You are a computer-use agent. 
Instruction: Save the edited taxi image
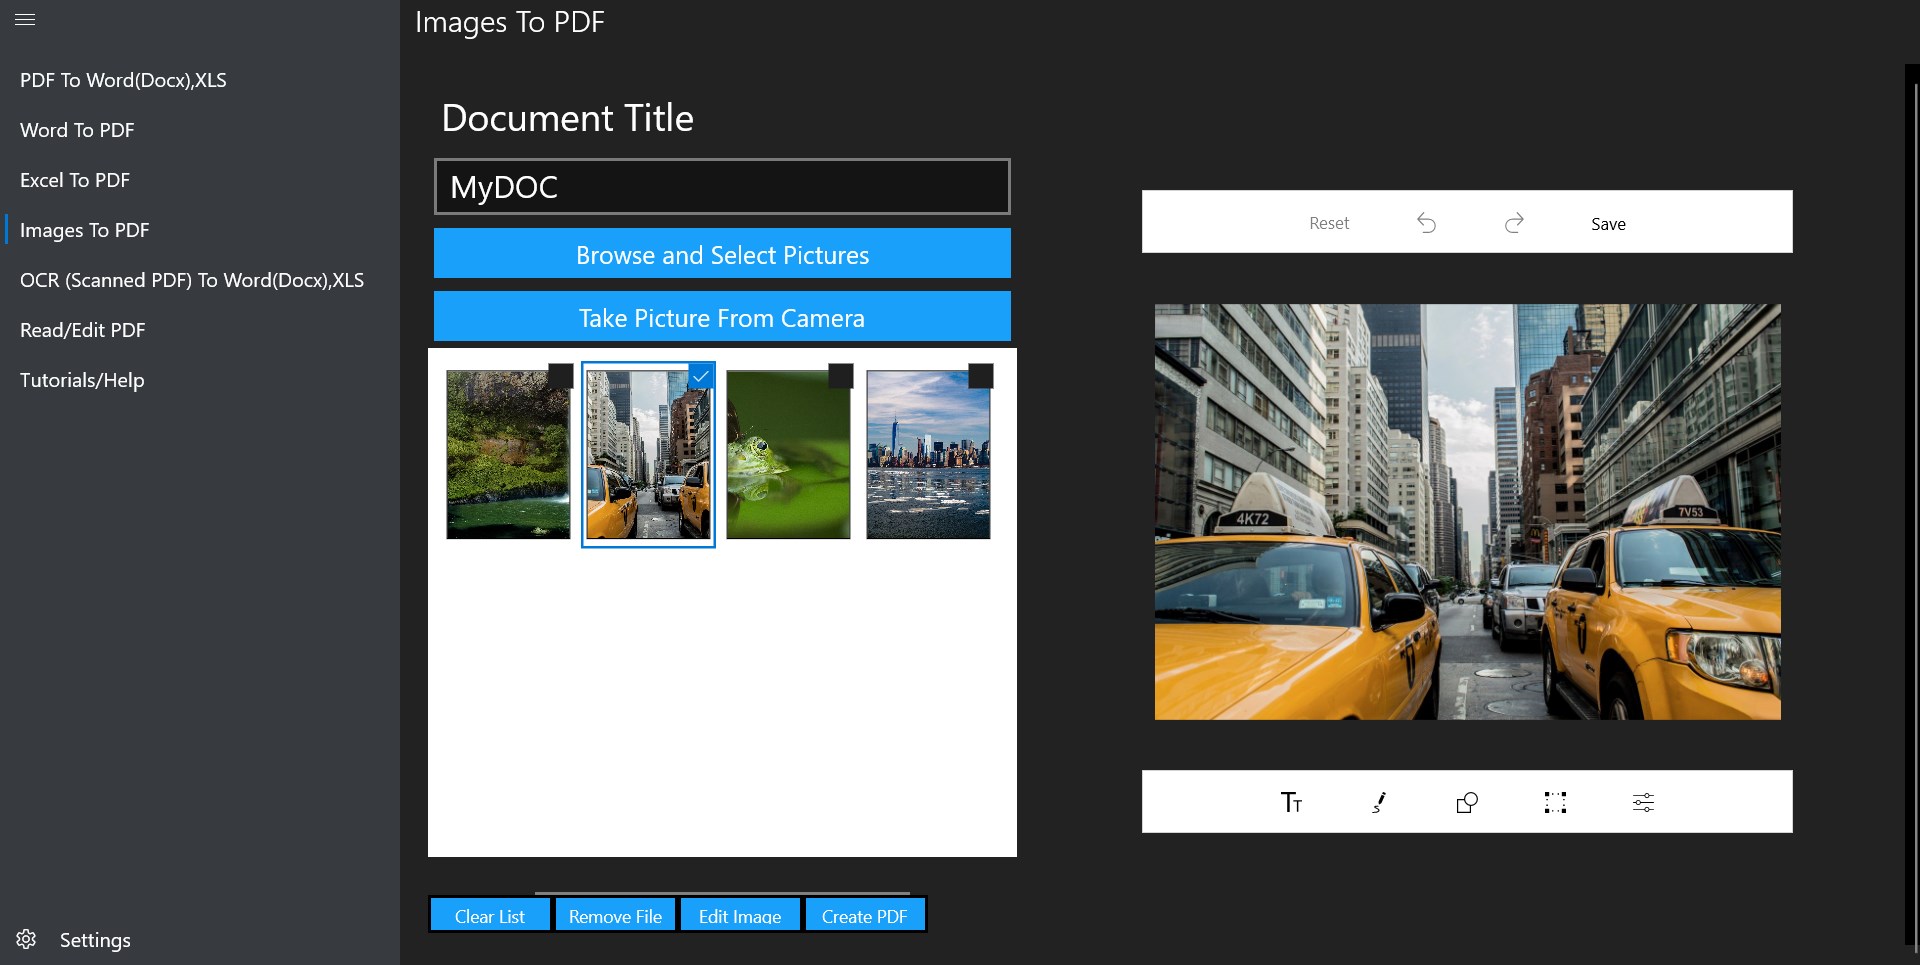click(x=1608, y=223)
